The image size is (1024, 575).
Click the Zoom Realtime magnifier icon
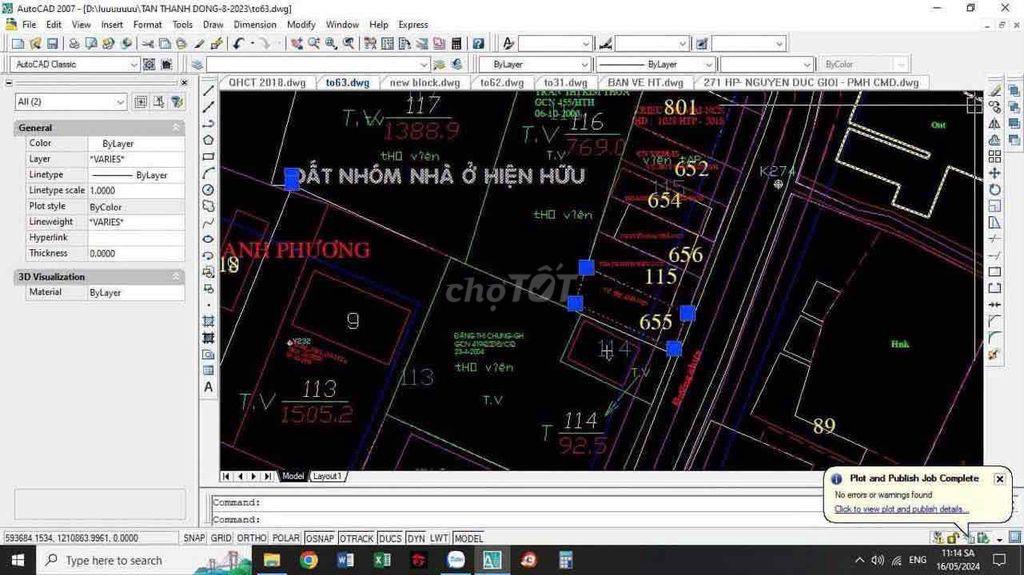coord(314,44)
